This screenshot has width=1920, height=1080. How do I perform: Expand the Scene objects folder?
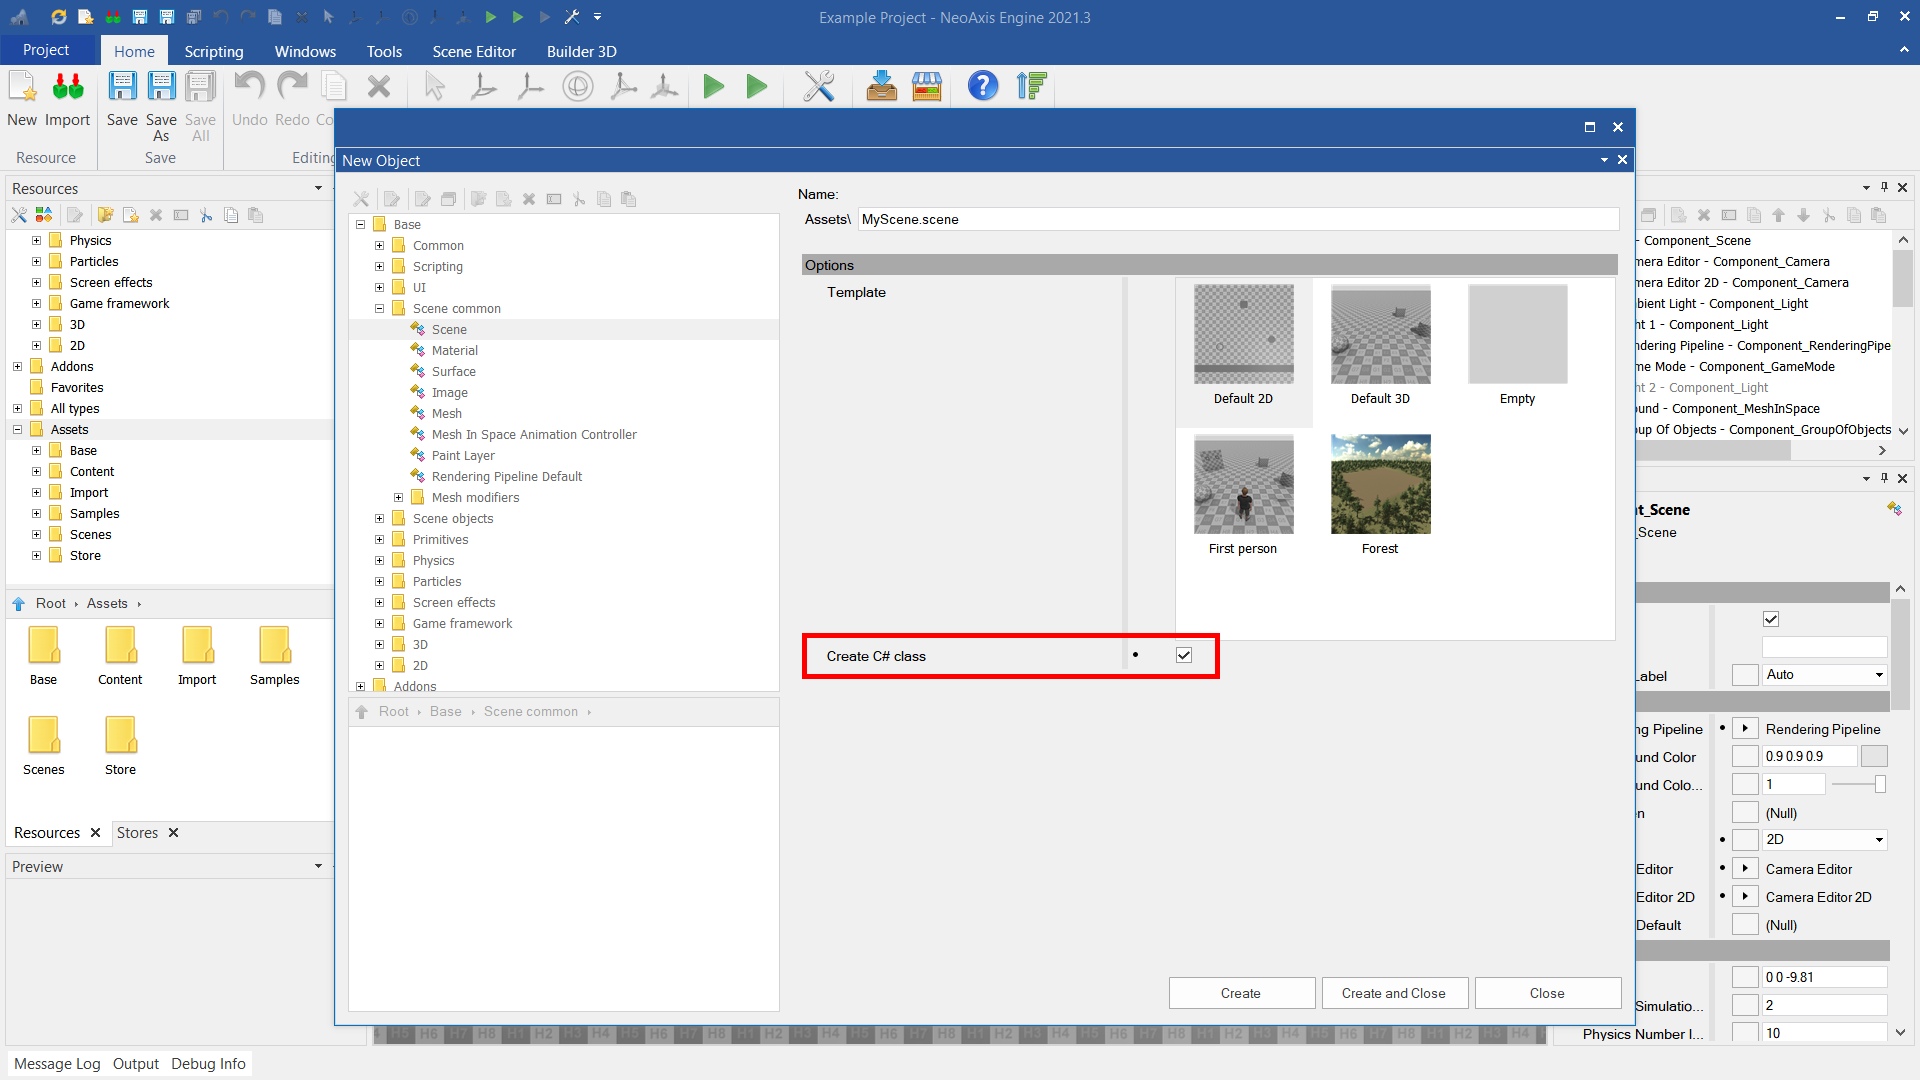[x=379, y=519]
